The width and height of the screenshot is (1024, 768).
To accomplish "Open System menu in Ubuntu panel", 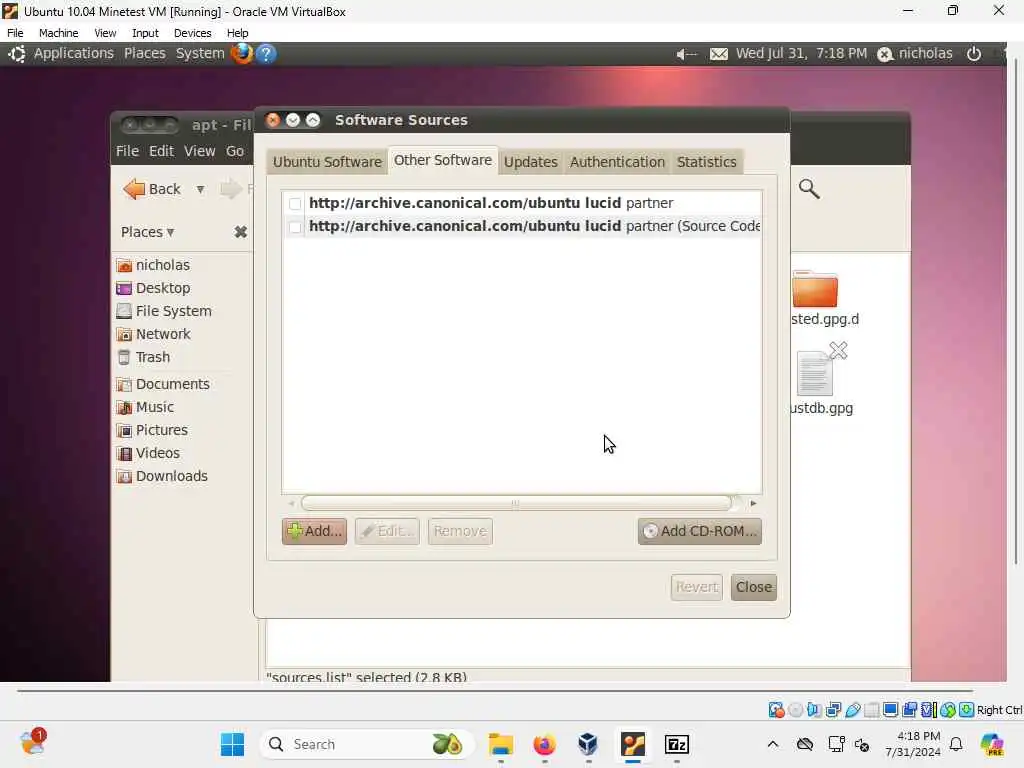I will click(x=200, y=54).
